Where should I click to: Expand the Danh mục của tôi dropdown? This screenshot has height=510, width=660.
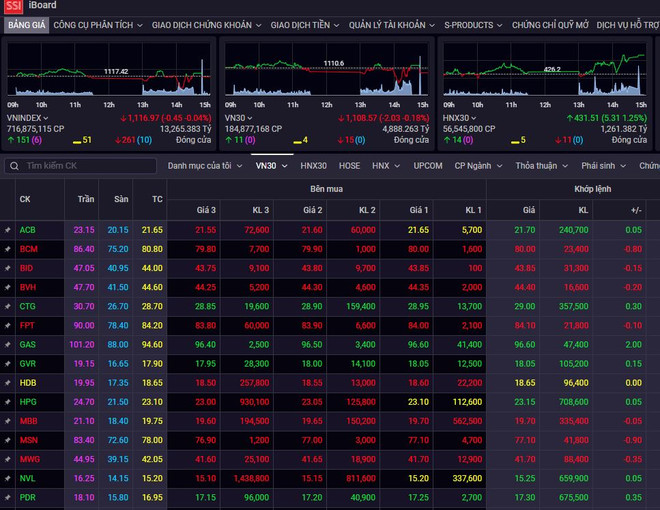[205, 166]
